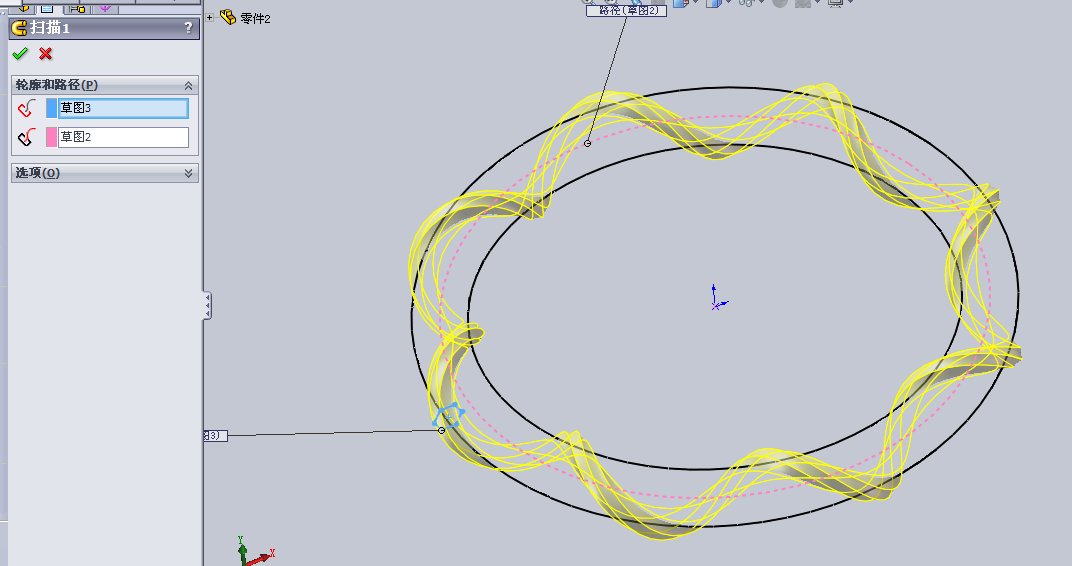Expand the 零件2 tree node

tap(210, 18)
